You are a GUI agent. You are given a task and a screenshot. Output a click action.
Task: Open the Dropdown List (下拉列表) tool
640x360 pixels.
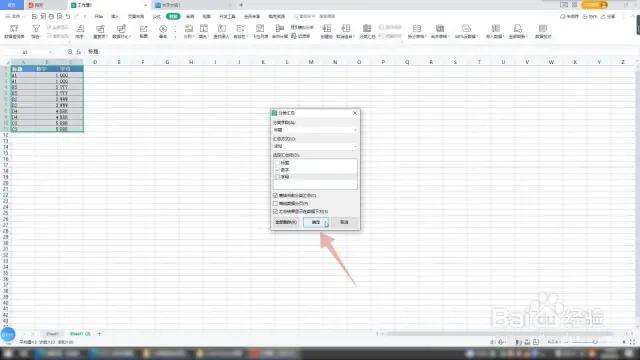tap(260, 31)
